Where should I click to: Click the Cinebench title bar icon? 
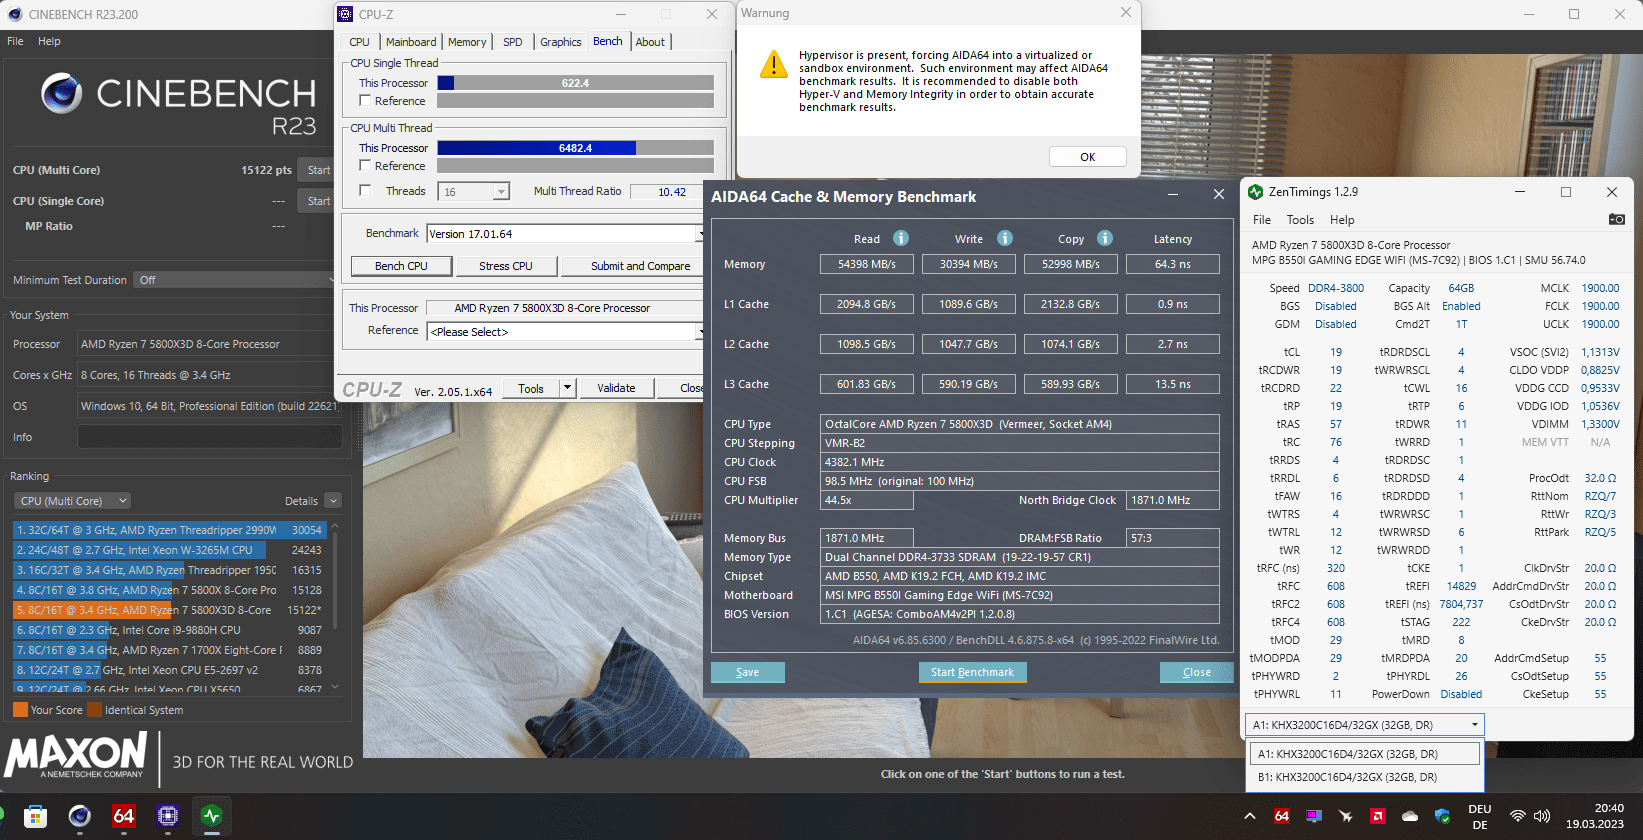tap(15, 14)
